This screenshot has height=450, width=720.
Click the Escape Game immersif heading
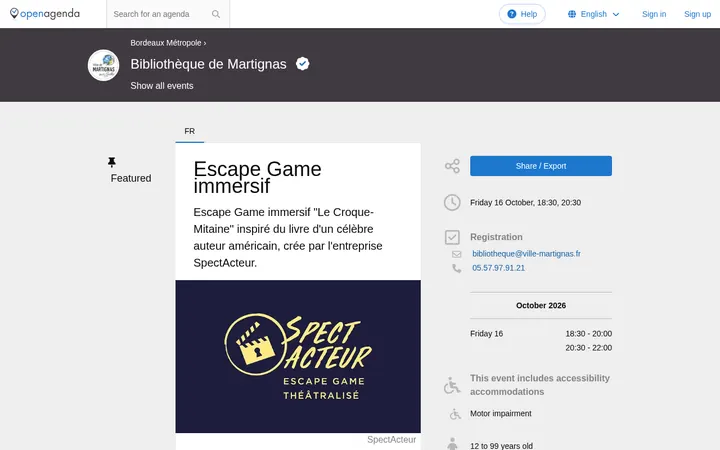point(258,177)
